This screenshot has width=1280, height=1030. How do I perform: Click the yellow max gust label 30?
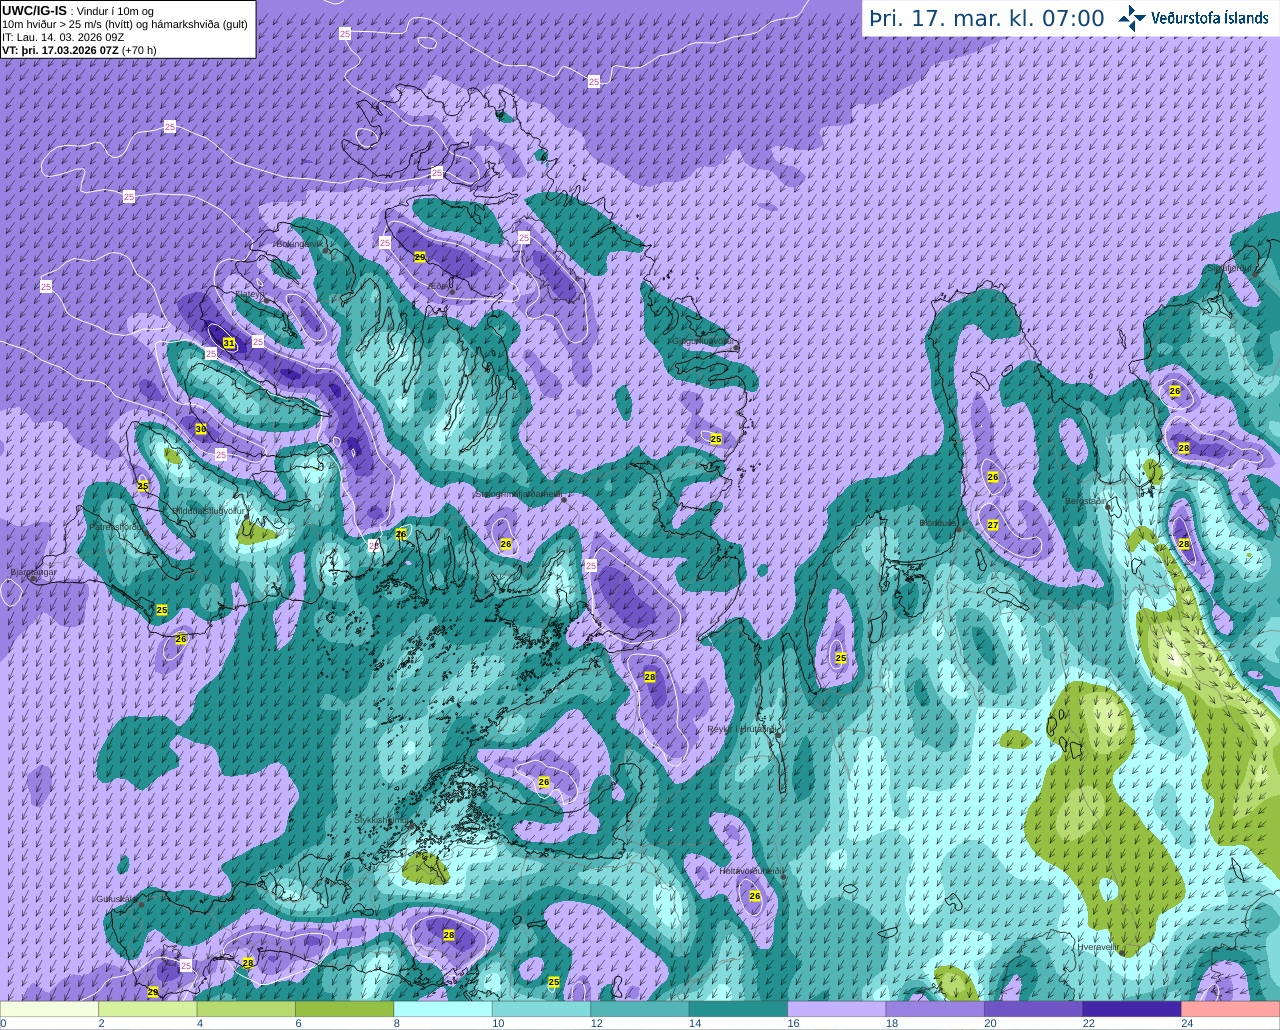tap(201, 429)
